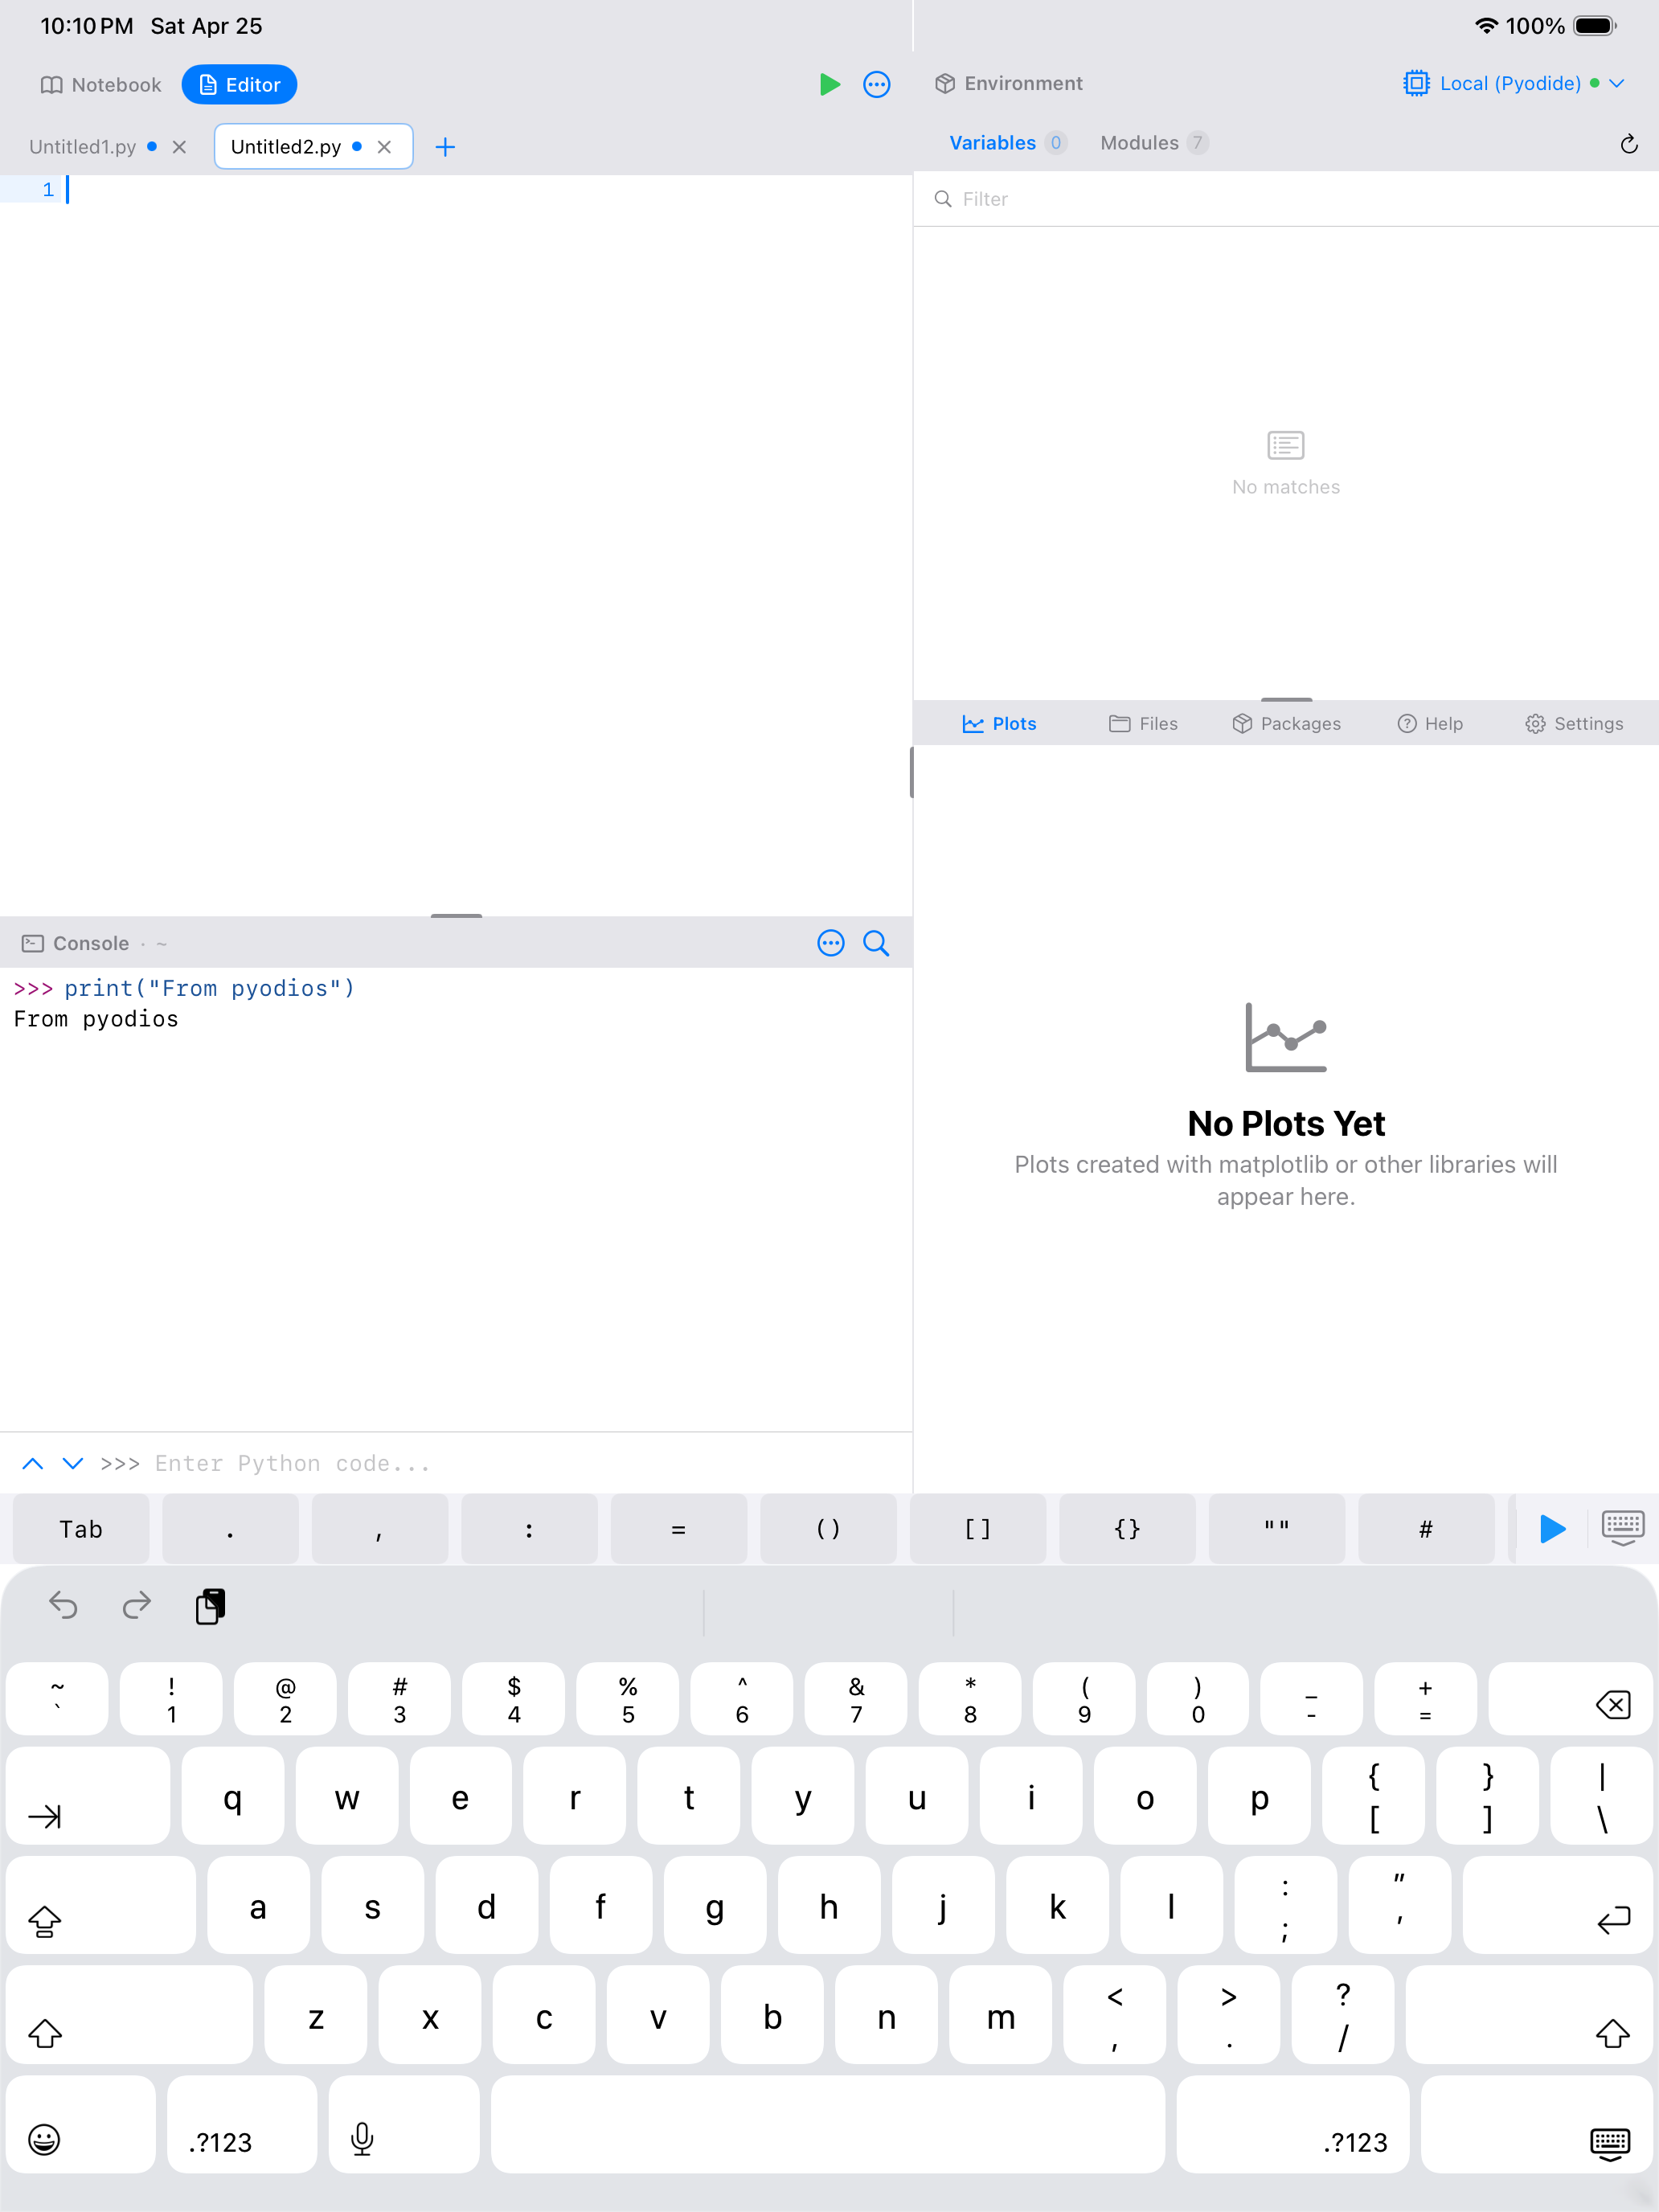
Task: Switch to Variables tab
Action: (x=1007, y=143)
